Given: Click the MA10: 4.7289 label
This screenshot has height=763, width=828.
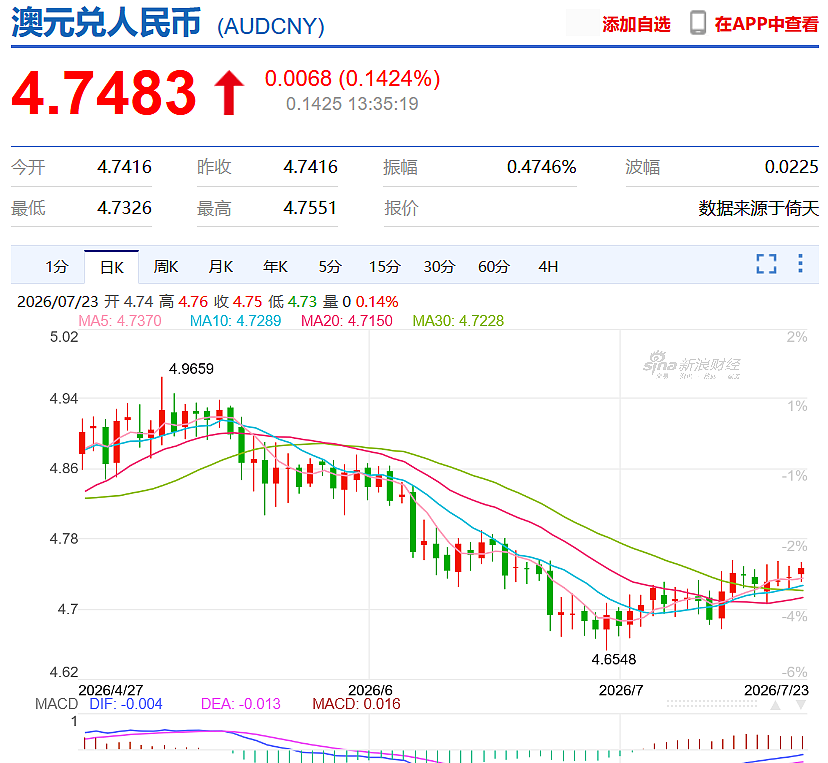Looking at the screenshot, I should (x=236, y=321).
